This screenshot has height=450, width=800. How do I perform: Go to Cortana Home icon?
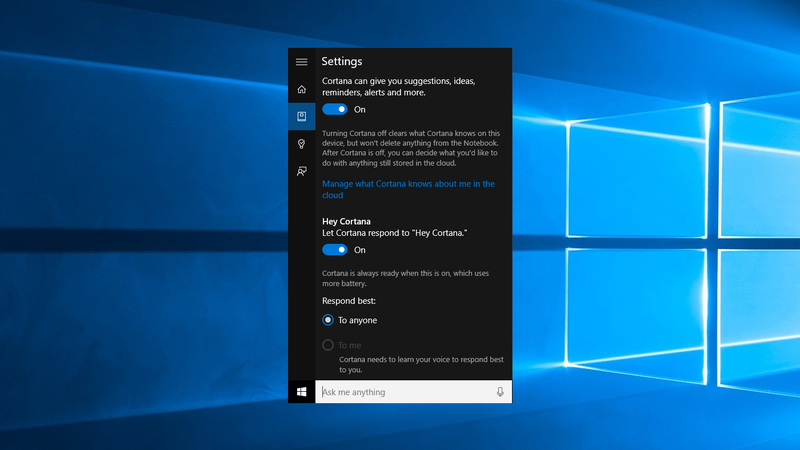[x=302, y=89]
